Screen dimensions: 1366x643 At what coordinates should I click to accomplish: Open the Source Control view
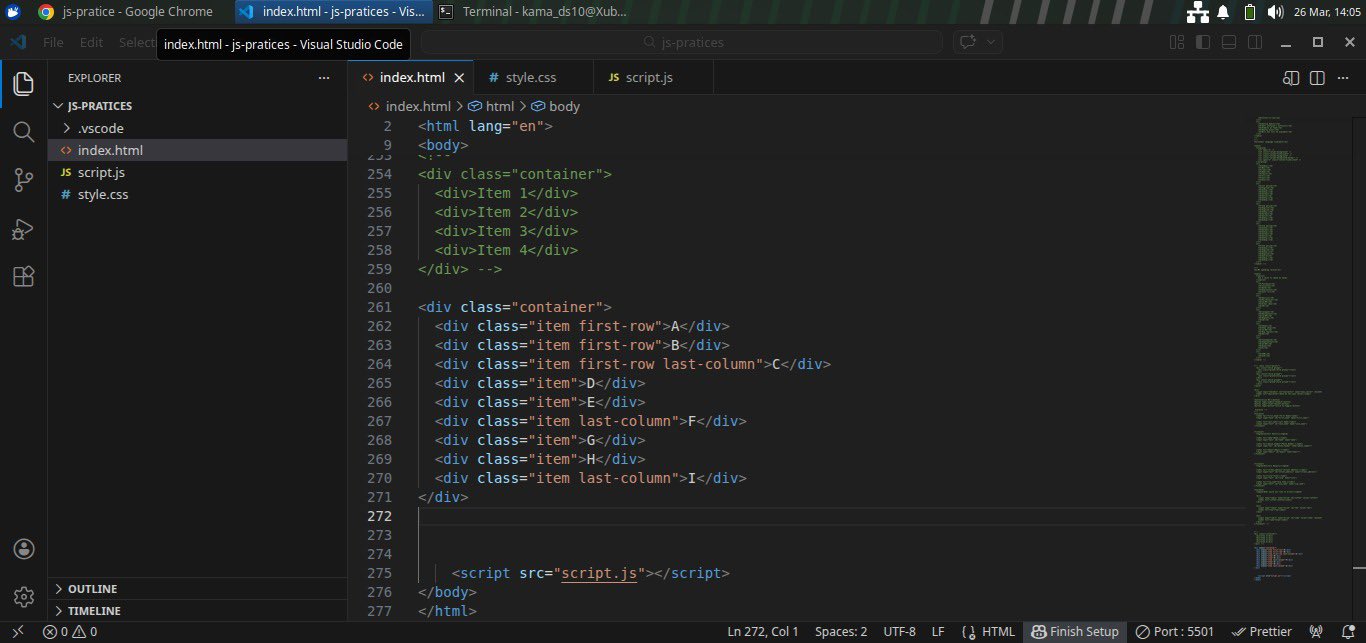point(23,180)
